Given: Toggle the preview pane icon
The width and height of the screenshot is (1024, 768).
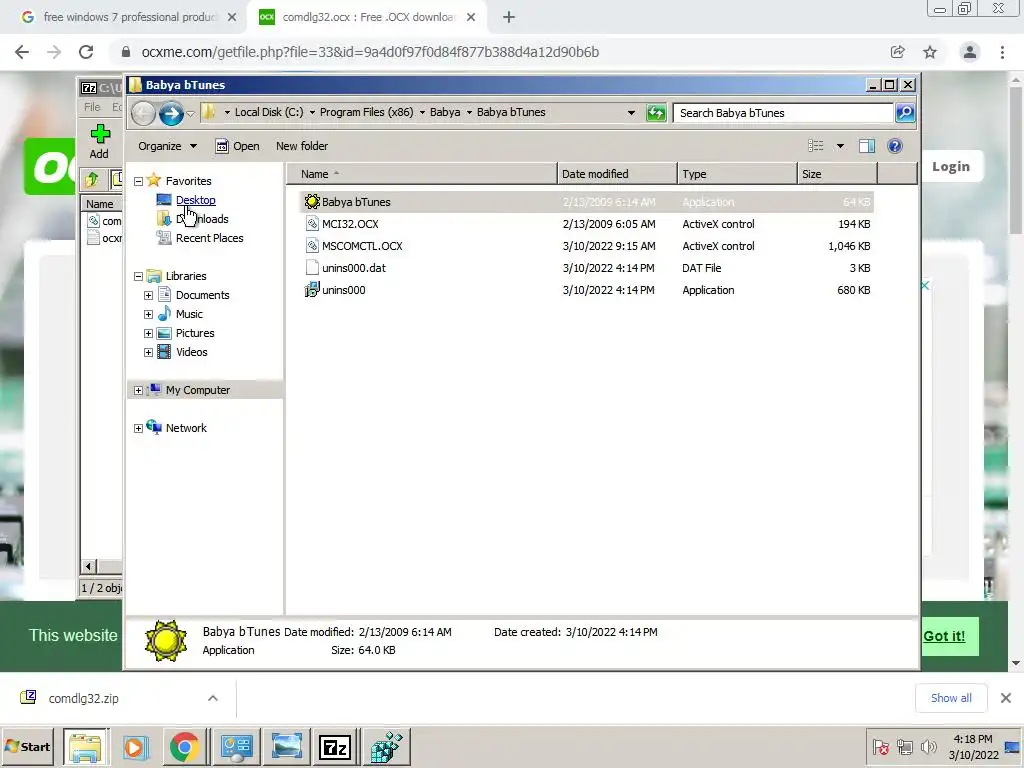Looking at the screenshot, I should click(867, 146).
